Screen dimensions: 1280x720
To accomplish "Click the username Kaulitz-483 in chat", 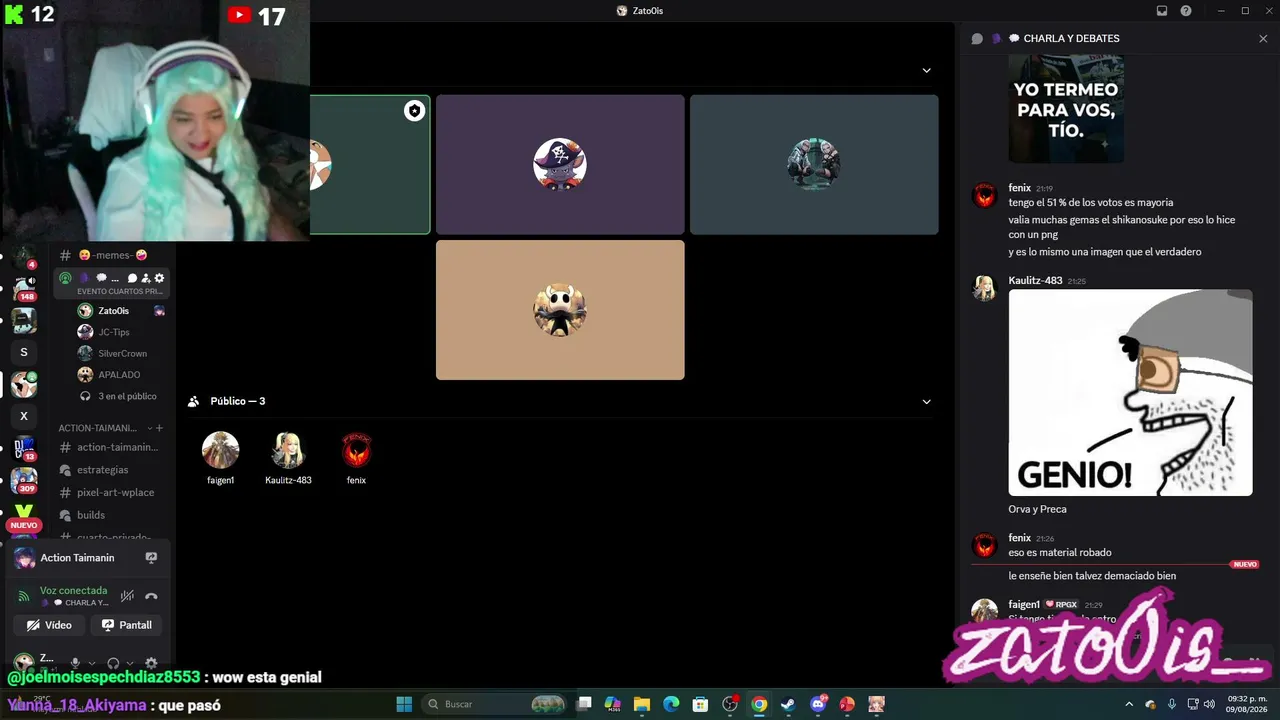I will [x=1035, y=281].
